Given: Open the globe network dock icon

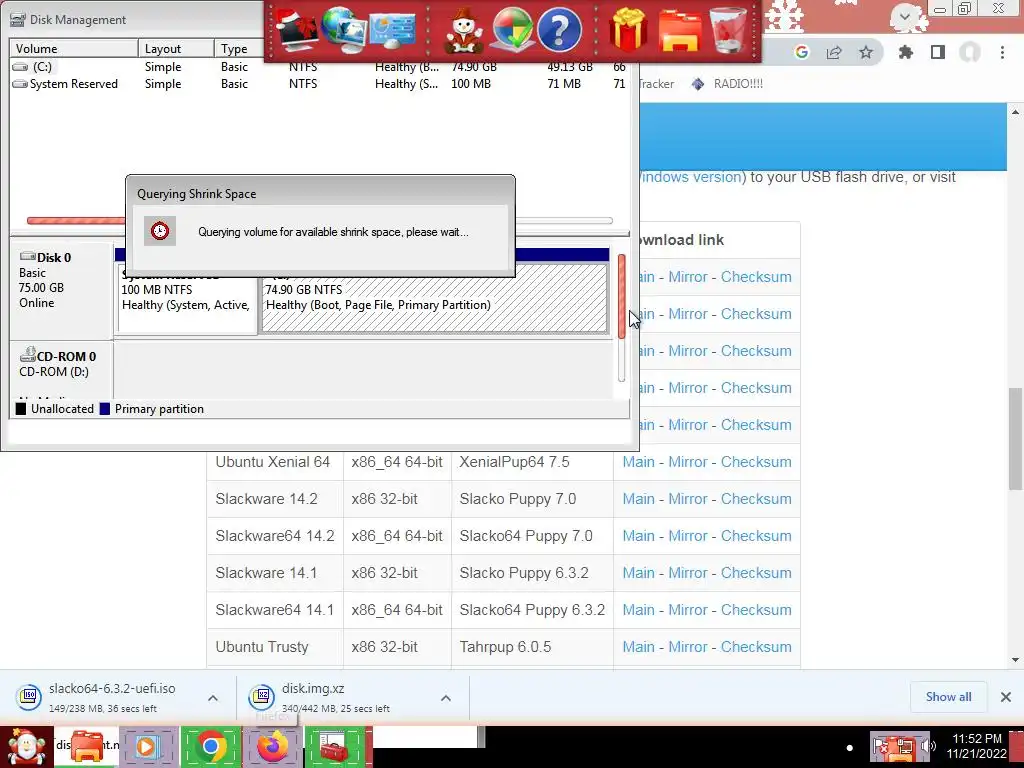Looking at the screenshot, I should (x=343, y=29).
